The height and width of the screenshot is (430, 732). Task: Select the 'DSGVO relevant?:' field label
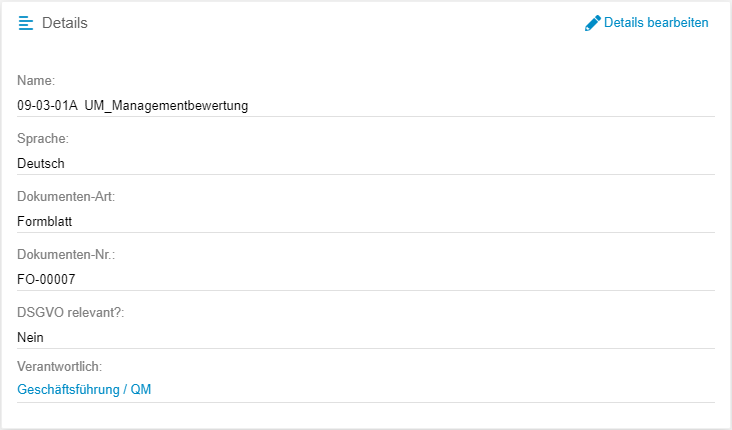tap(70, 312)
